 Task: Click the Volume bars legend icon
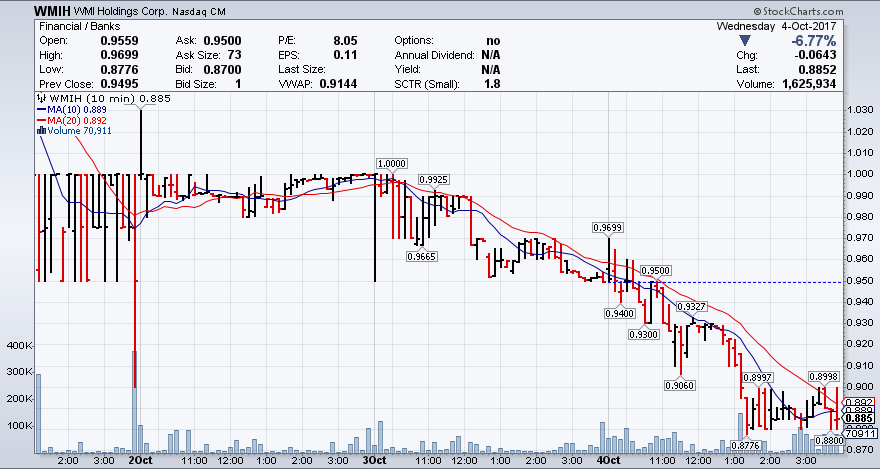(x=40, y=130)
